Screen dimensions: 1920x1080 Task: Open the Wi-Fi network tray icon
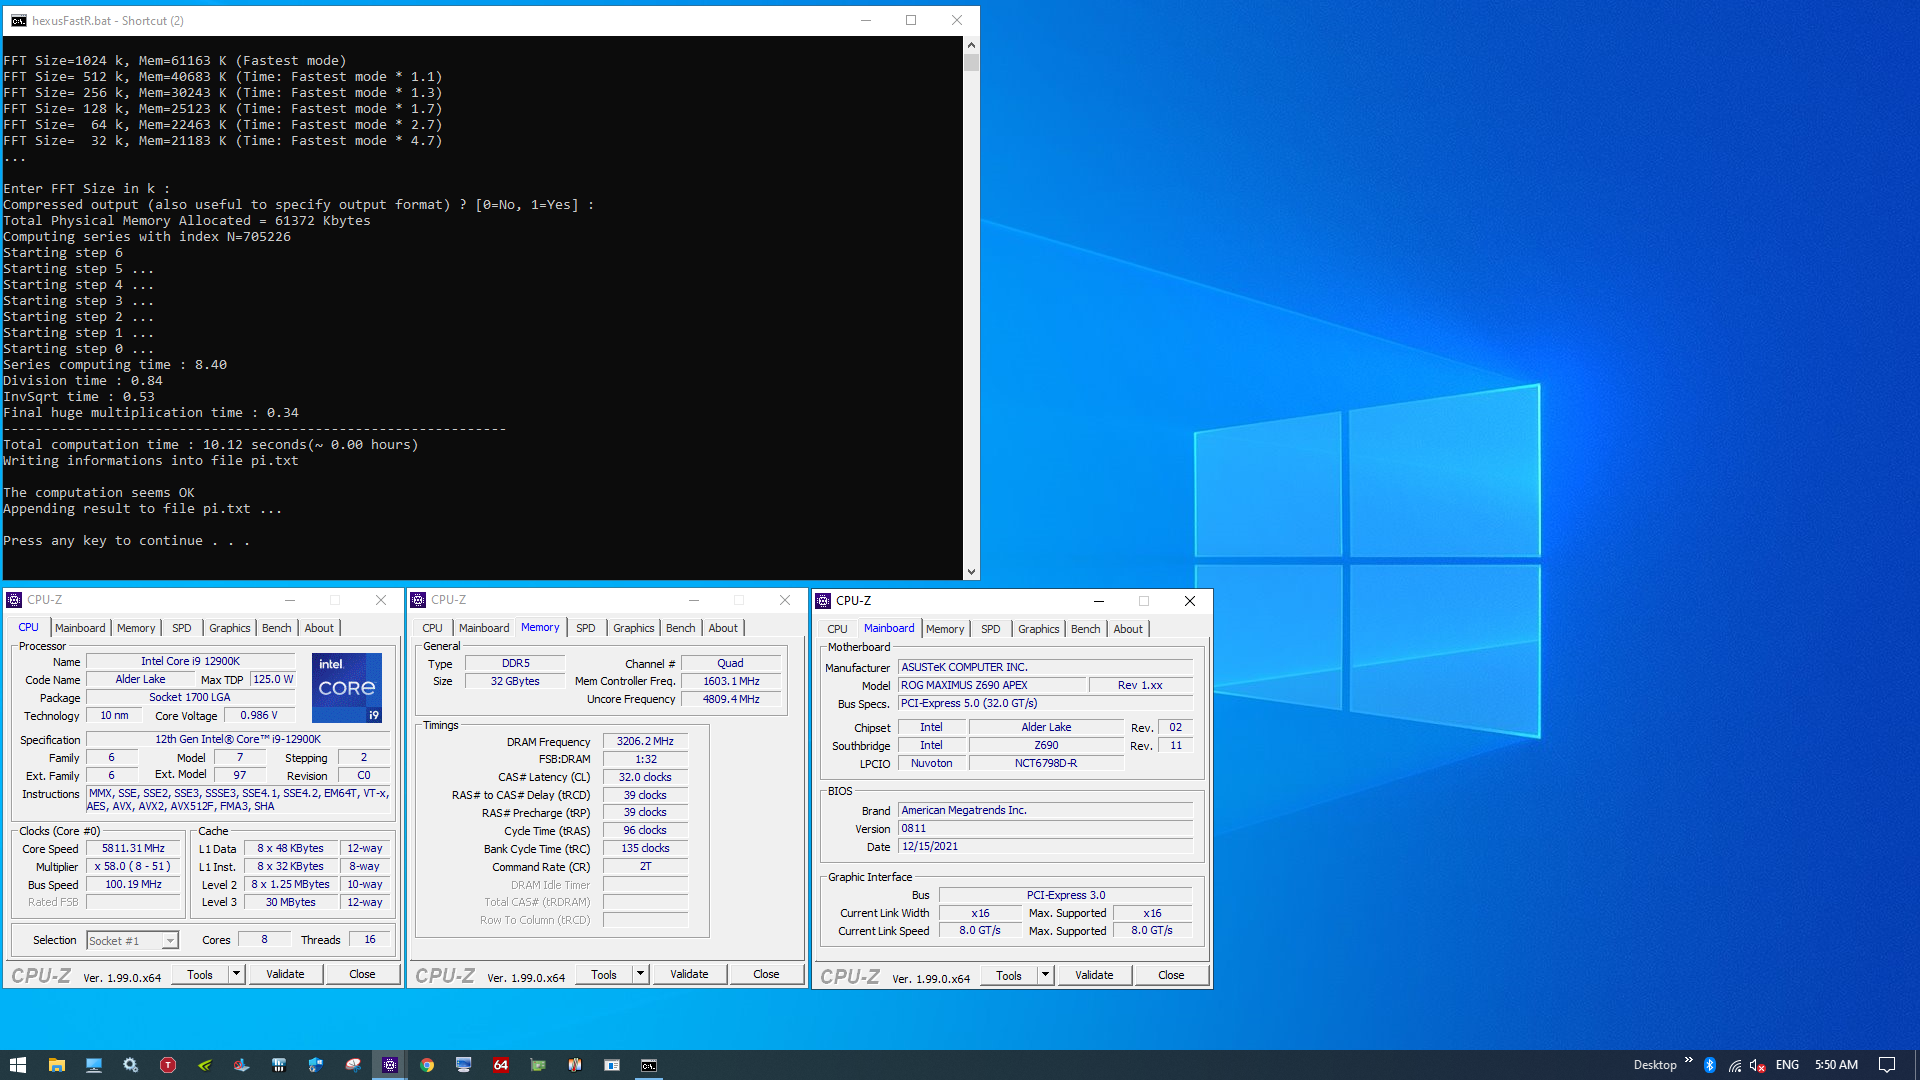pyautogui.click(x=1734, y=1065)
